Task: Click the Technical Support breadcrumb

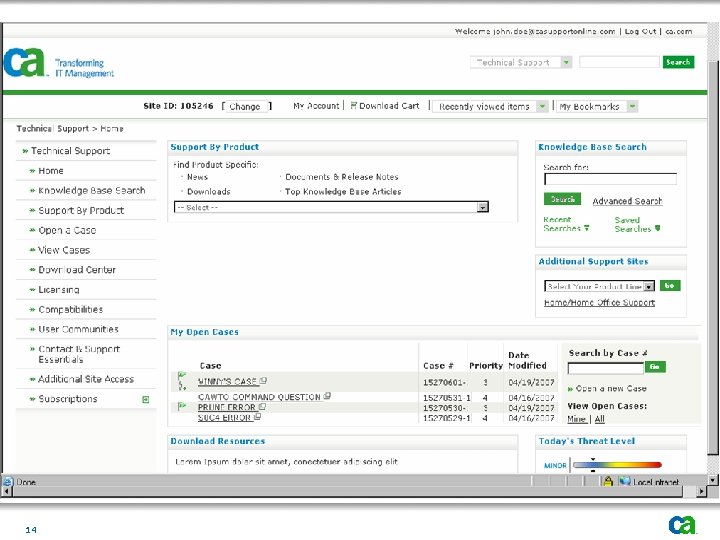Action: (52, 129)
